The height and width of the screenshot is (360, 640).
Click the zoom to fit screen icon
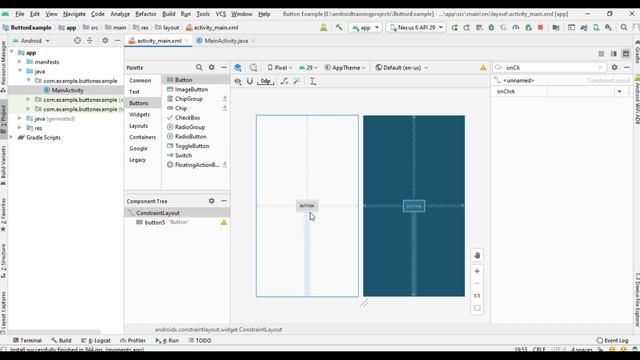[x=477, y=308]
